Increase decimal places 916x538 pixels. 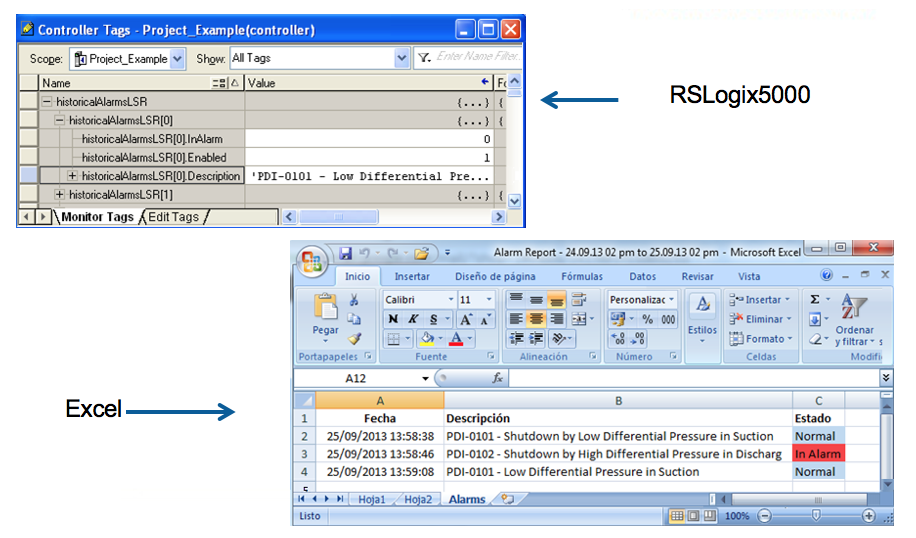[x=618, y=338]
